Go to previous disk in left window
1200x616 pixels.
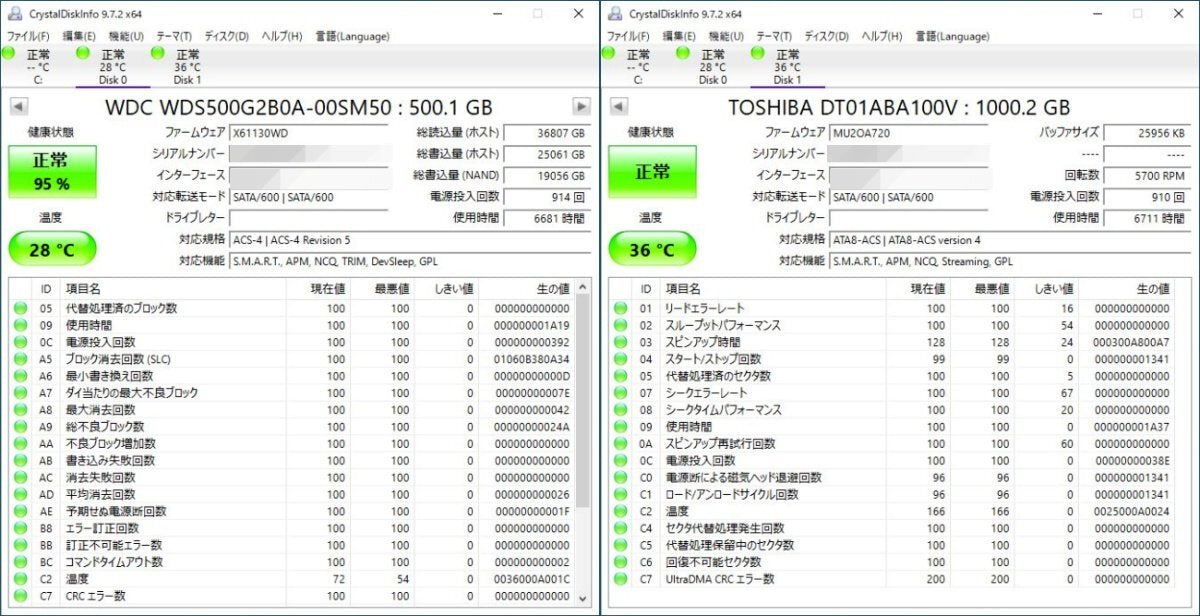tap(19, 107)
